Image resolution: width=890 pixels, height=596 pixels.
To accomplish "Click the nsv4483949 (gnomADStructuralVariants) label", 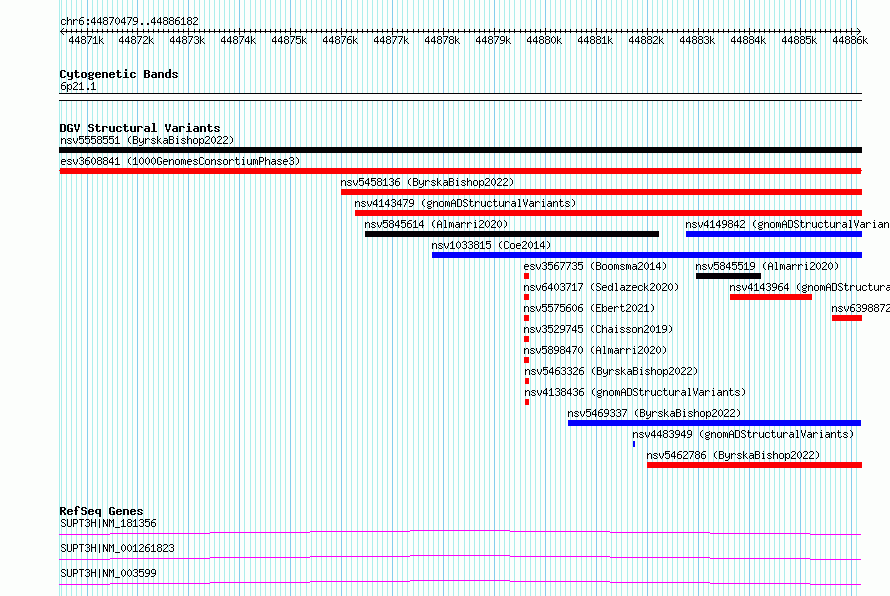I will [743, 434].
